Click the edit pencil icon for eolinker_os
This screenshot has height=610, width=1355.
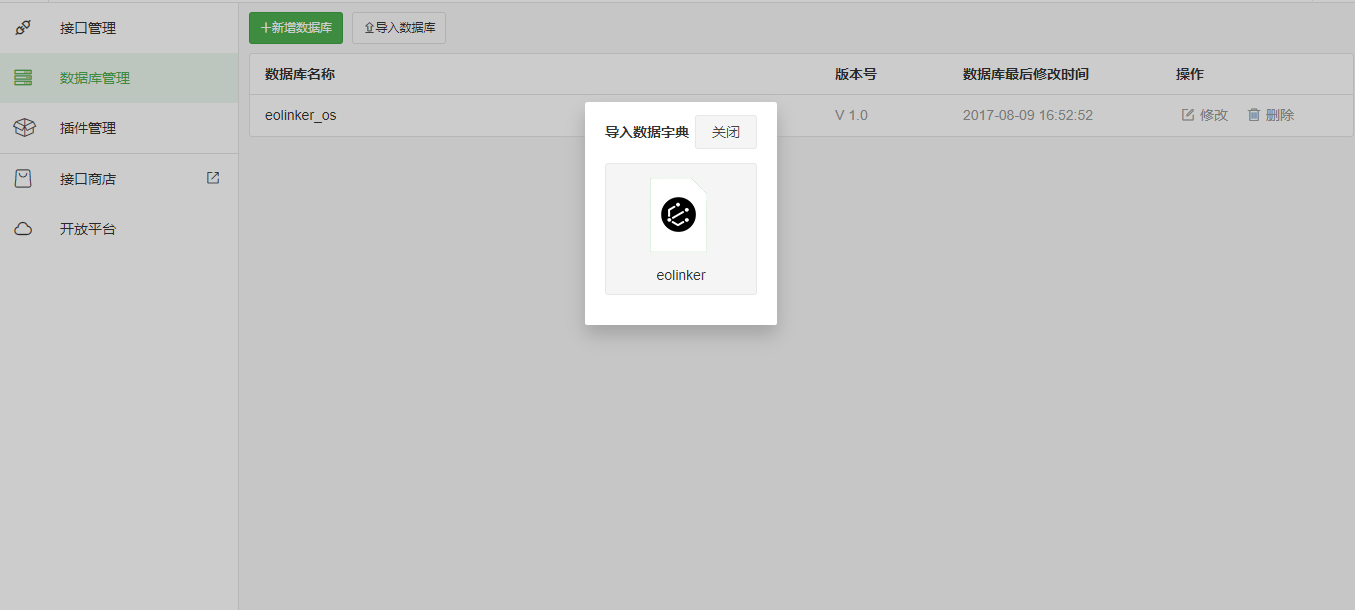coord(1188,115)
